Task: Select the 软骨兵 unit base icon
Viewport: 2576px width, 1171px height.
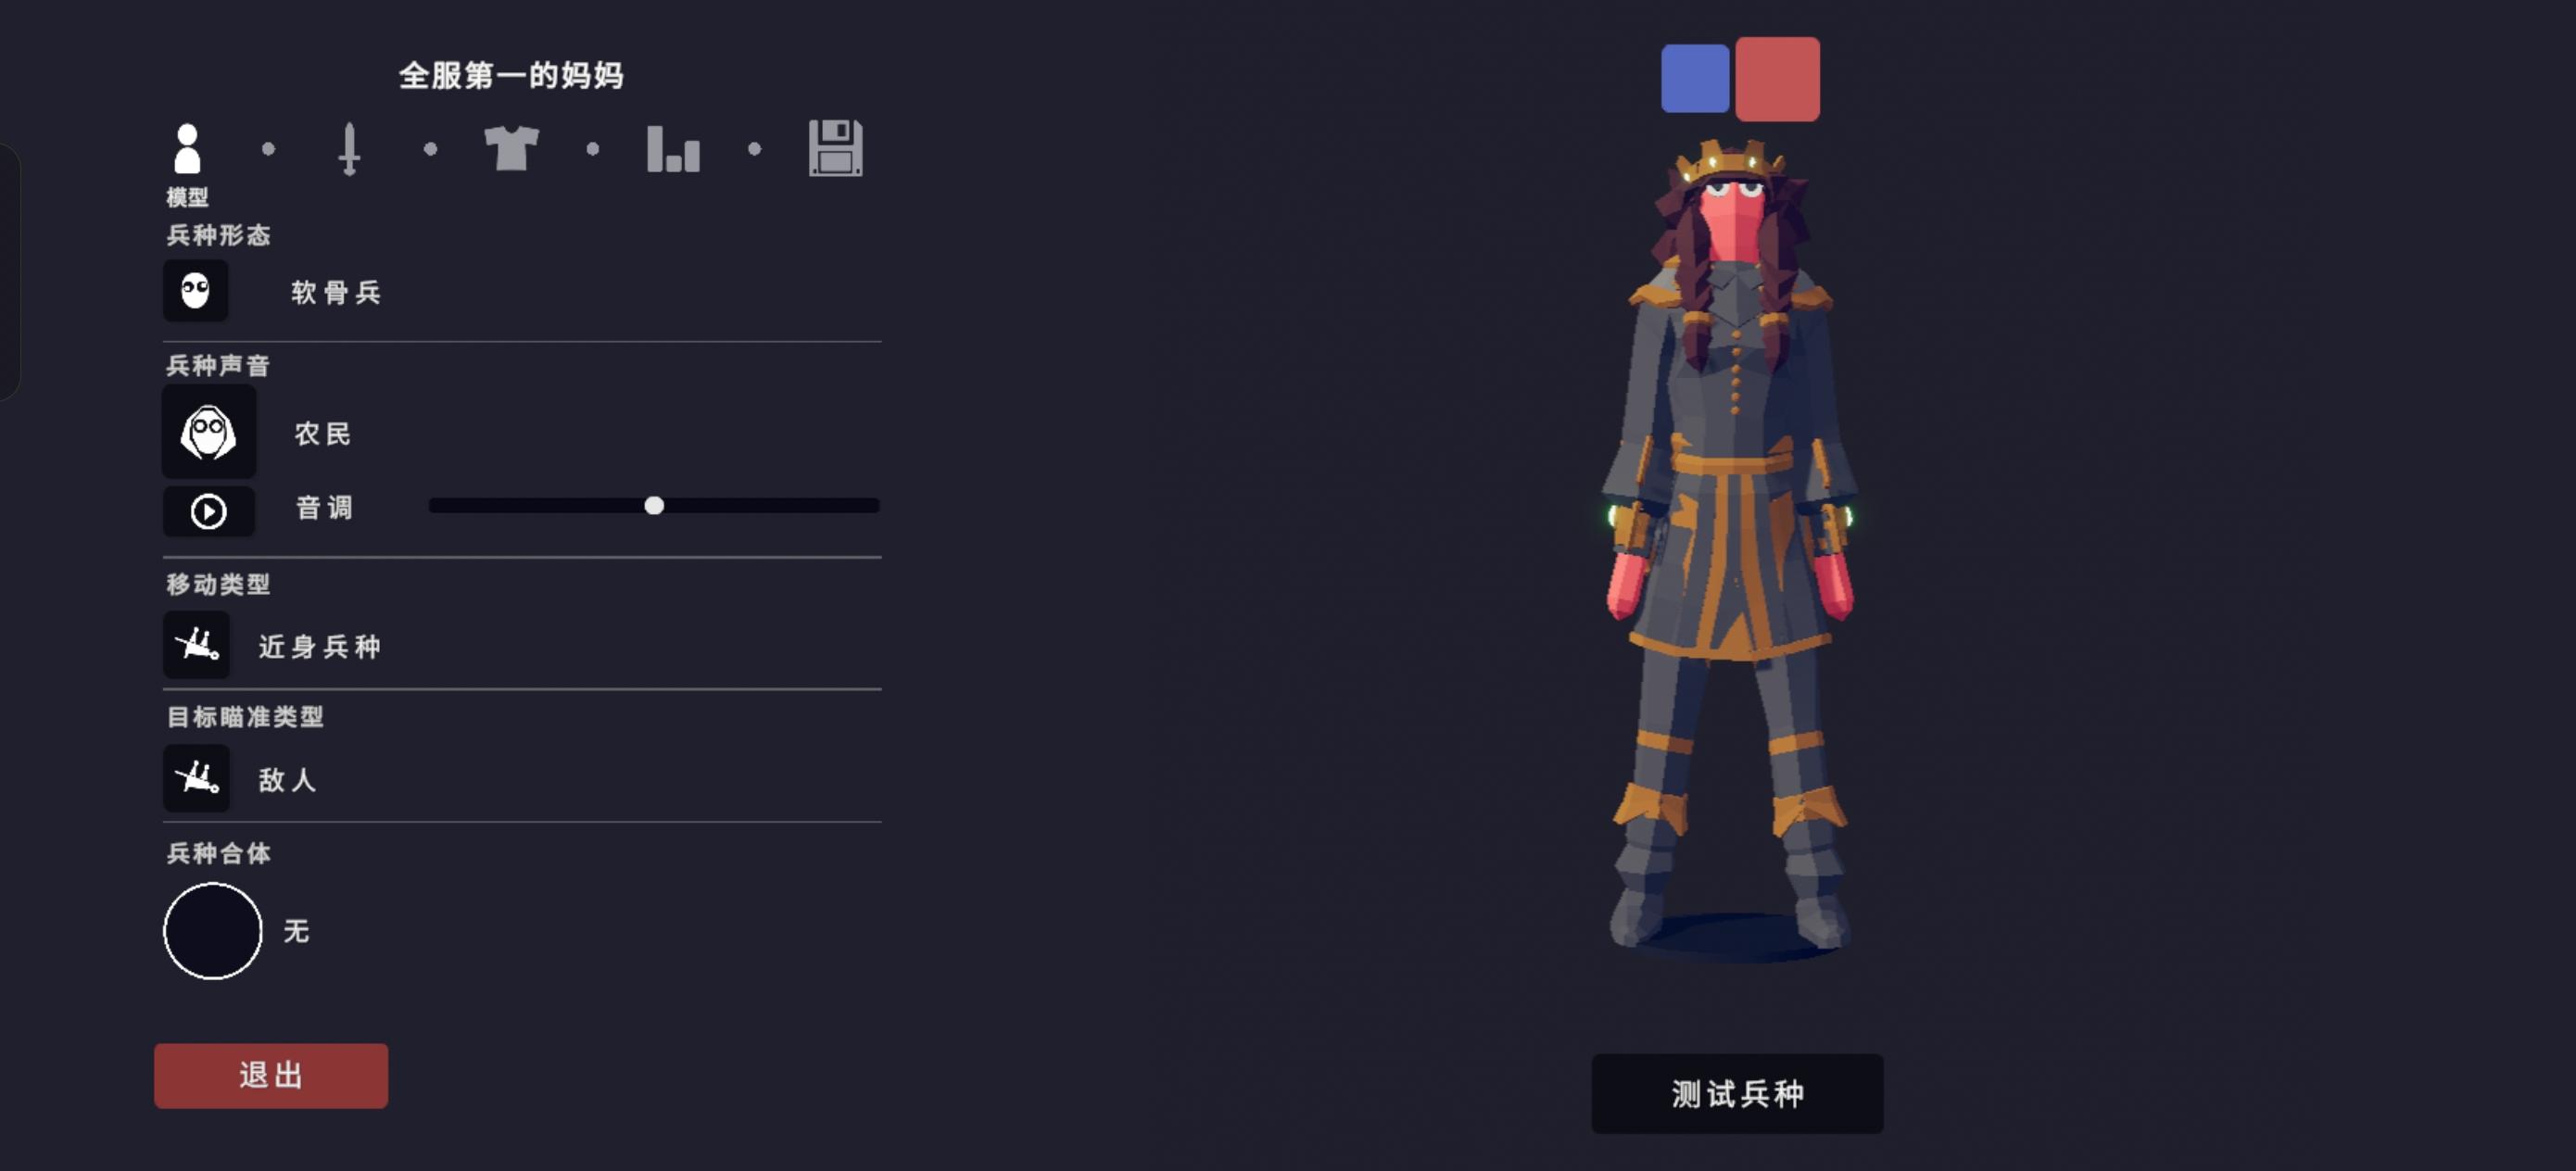Action: (x=196, y=291)
